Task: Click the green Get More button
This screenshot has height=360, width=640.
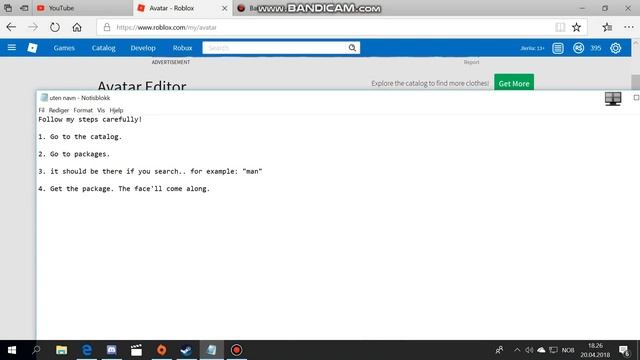Action: (x=514, y=83)
